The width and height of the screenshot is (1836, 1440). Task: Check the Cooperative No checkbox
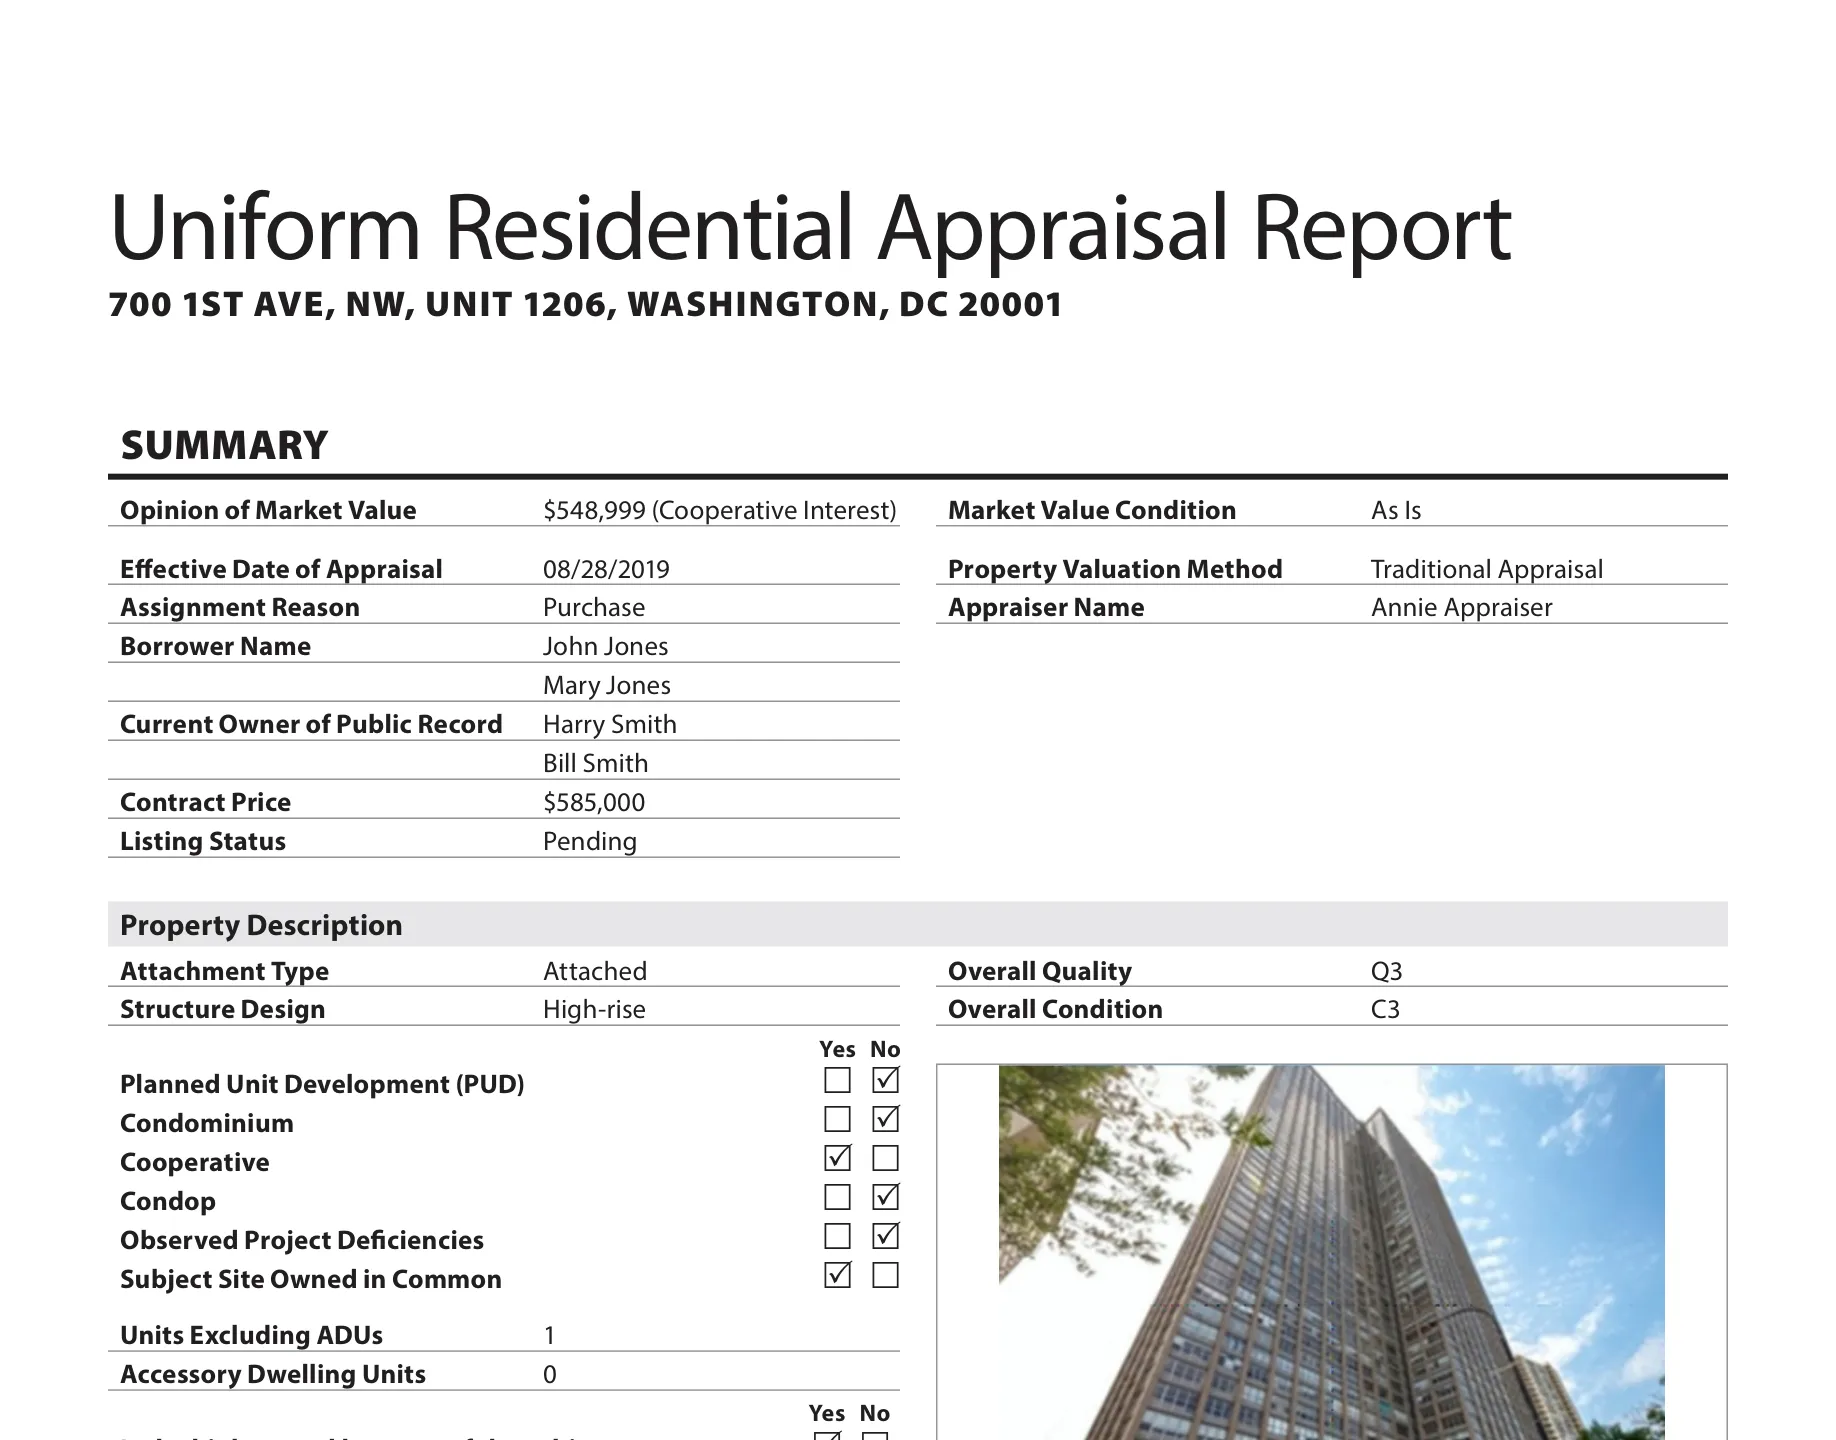click(x=885, y=1159)
